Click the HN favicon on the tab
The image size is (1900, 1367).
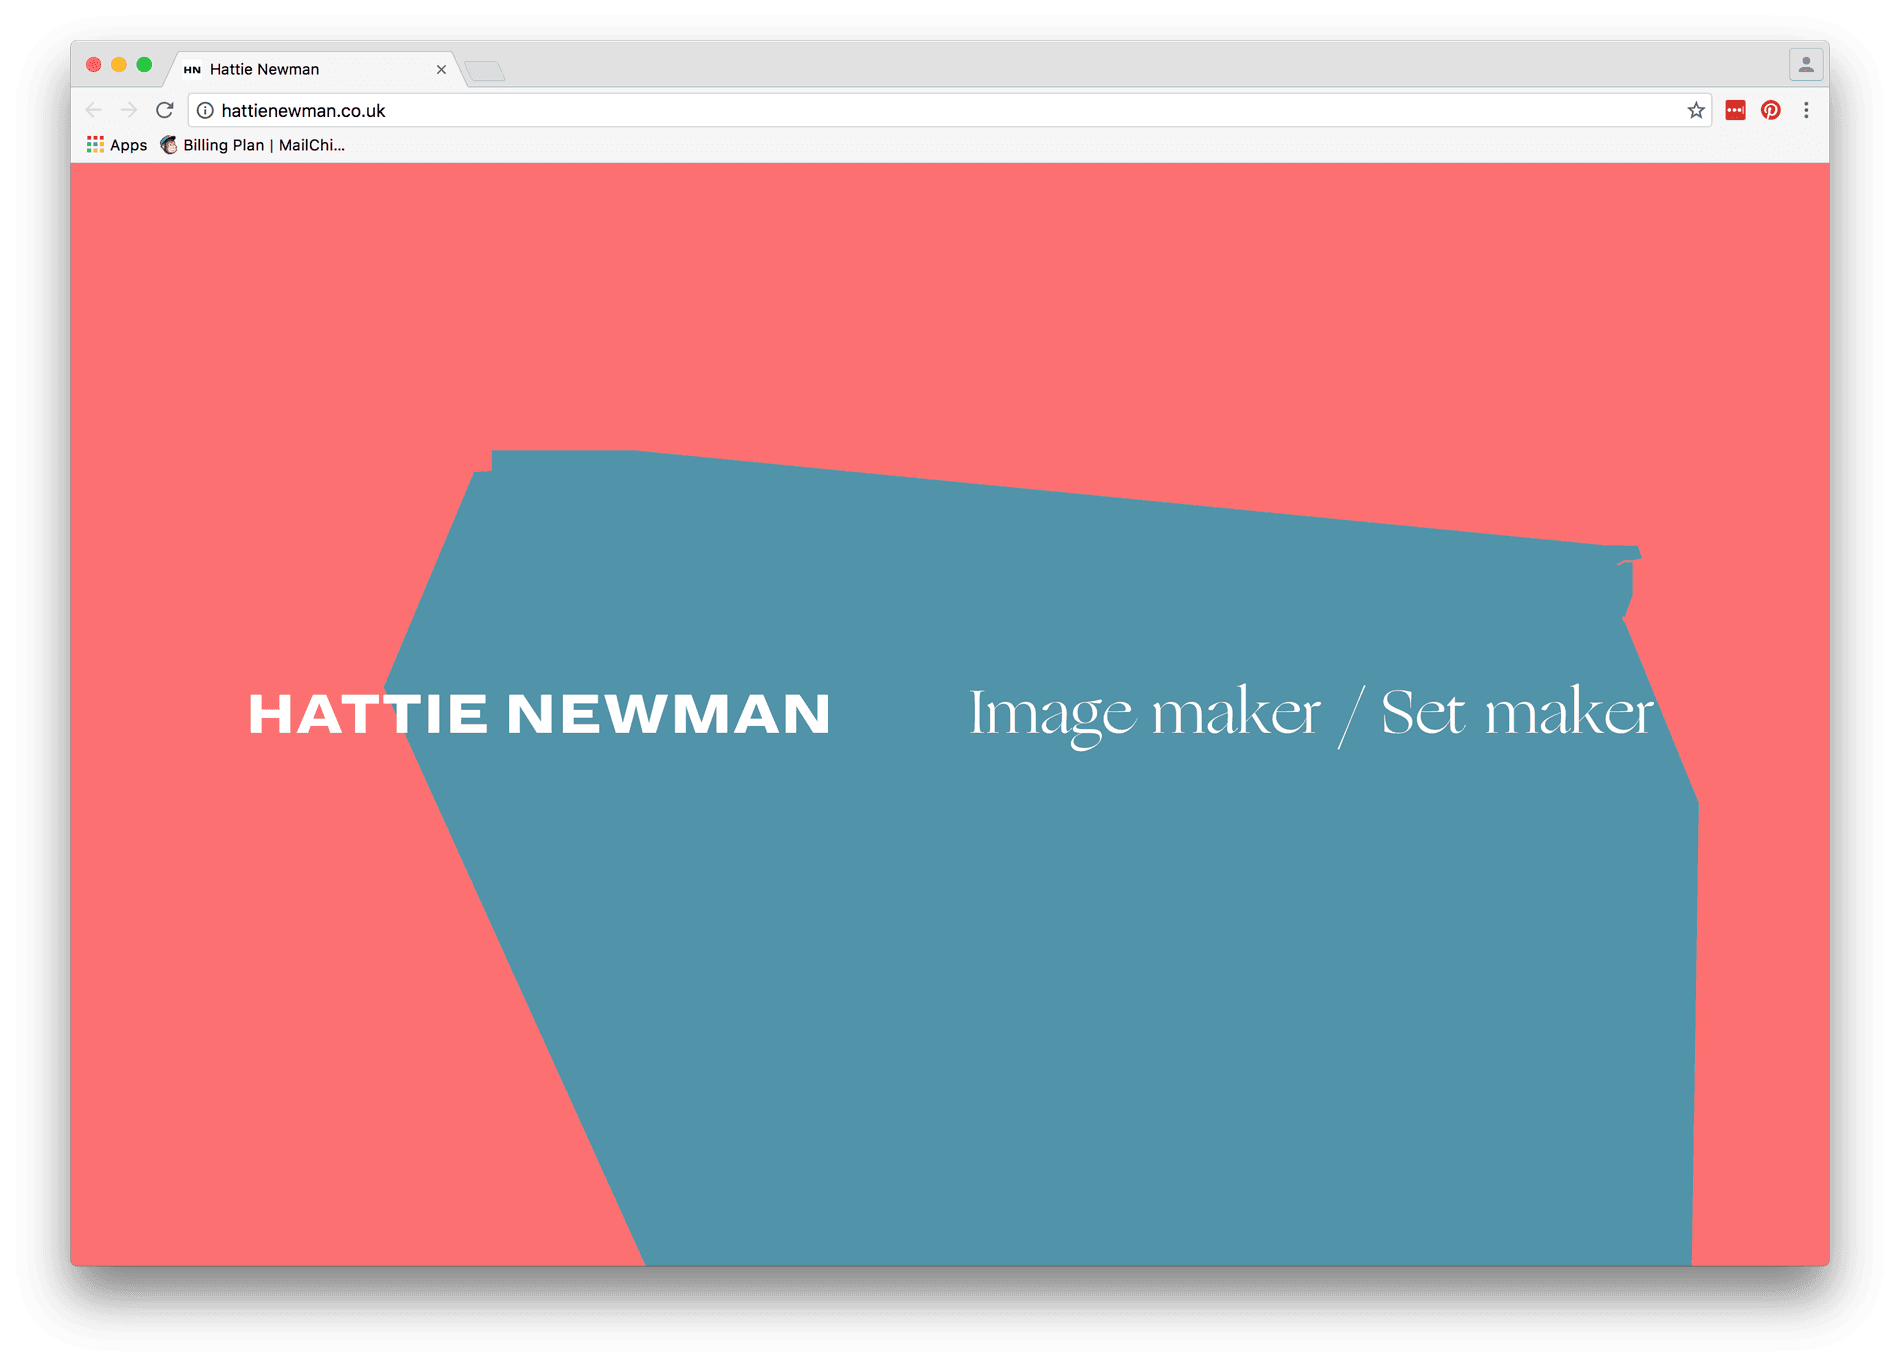(x=194, y=68)
